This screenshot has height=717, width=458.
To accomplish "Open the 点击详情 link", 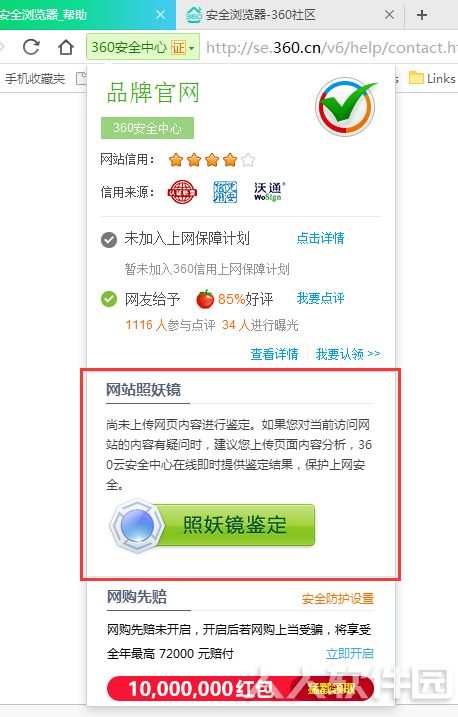I will point(320,238).
